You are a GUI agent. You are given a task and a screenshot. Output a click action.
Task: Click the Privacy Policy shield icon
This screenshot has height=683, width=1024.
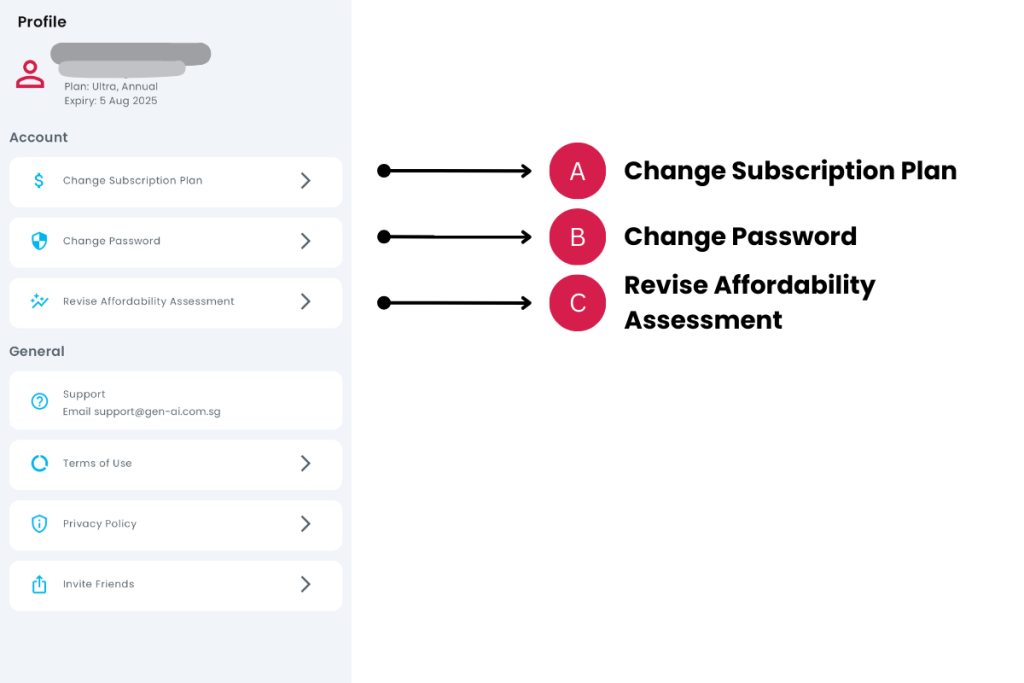coord(39,524)
